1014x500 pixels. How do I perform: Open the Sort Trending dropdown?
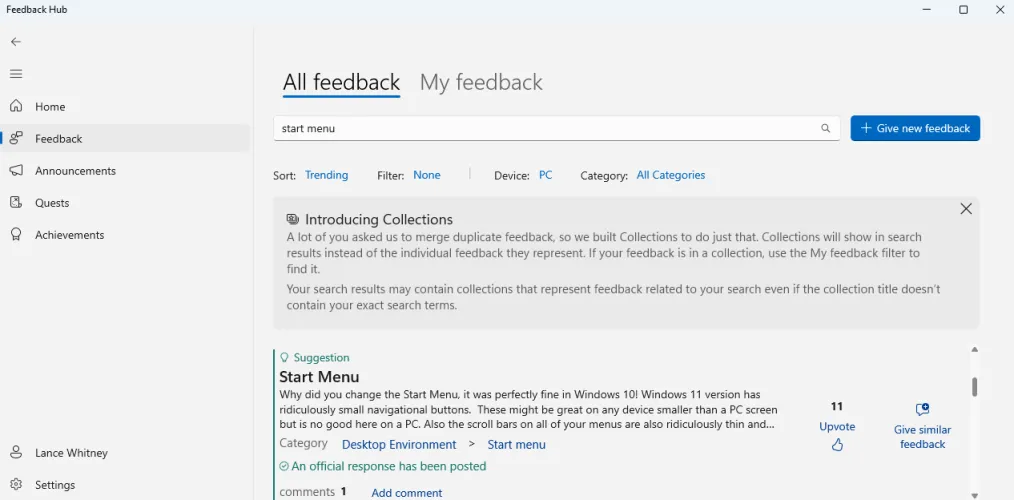[326, 175]
